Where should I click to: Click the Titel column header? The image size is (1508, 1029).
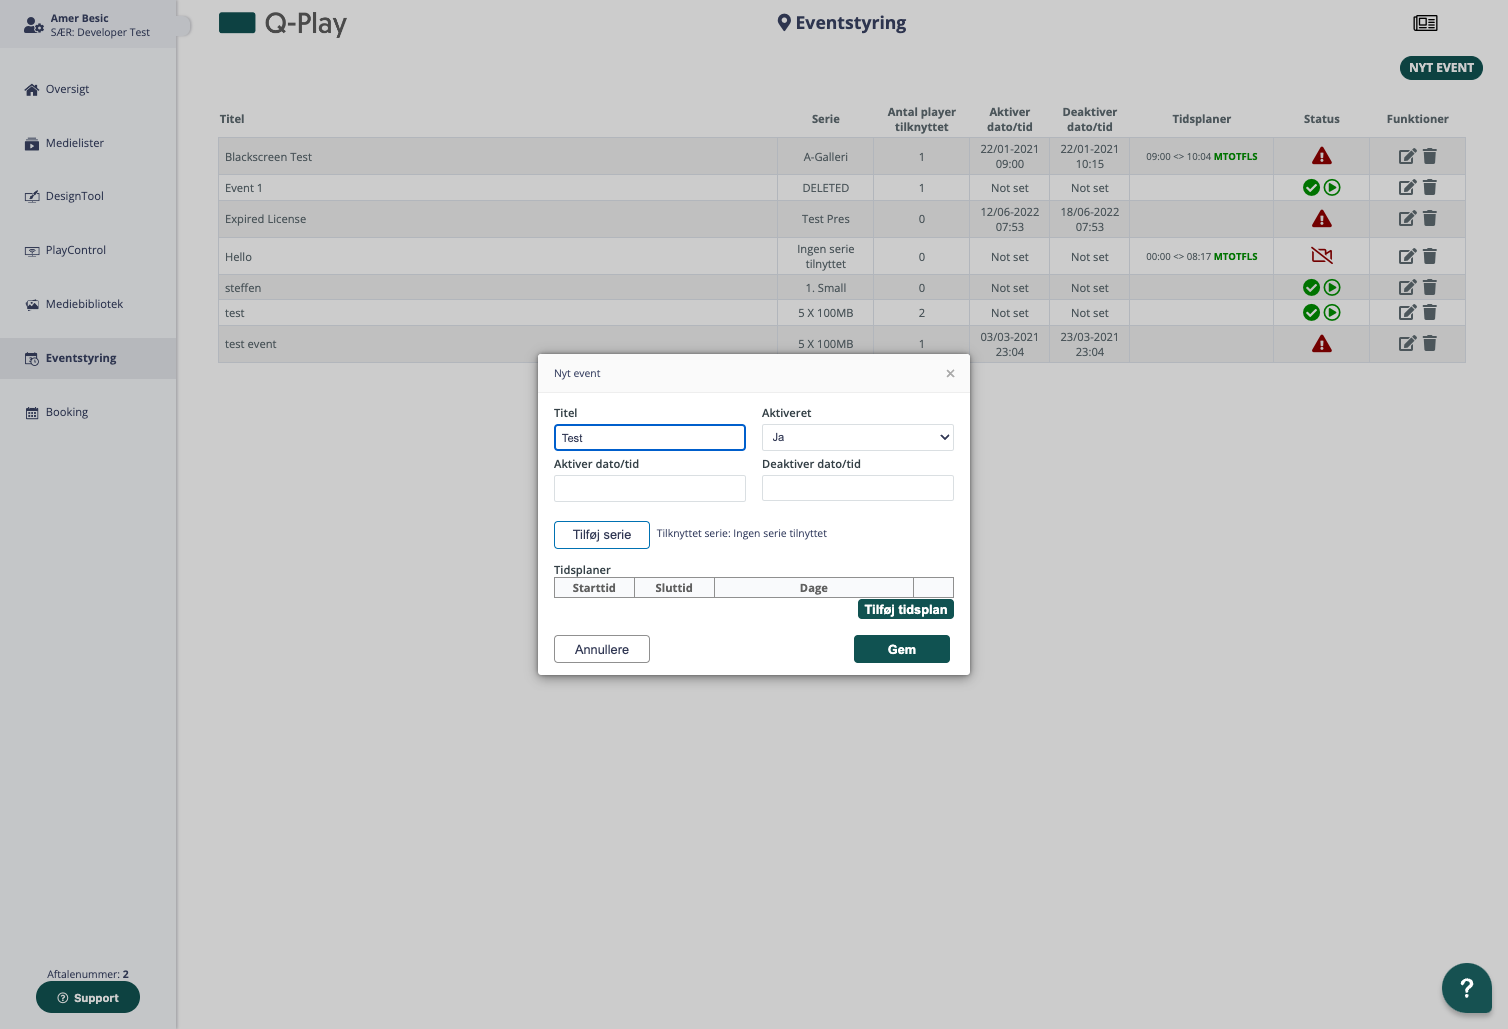232,119
